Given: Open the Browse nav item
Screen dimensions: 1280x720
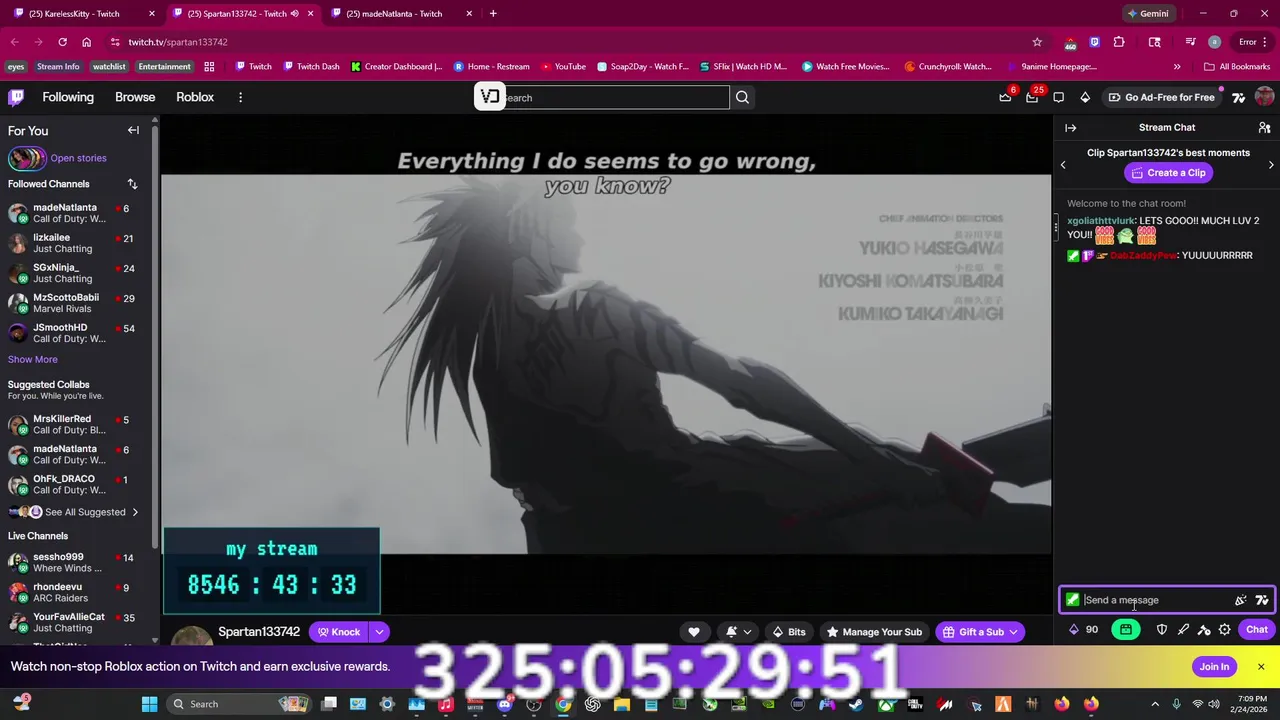Looking at the screenshot, I should point(135,97).
